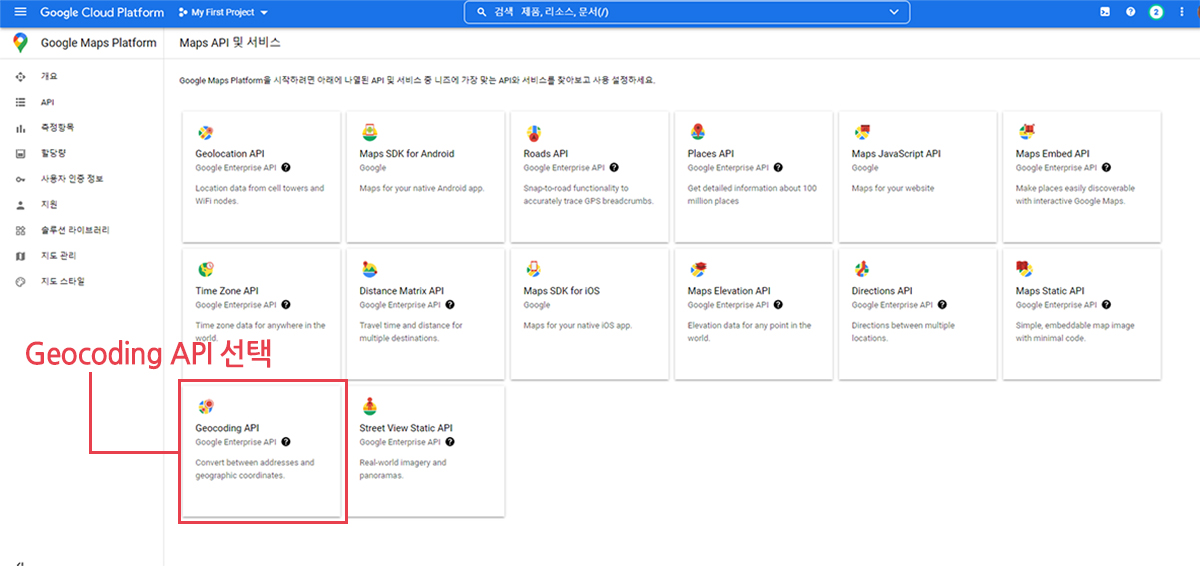Click the Geolocation API card icon
Viewport: 1200px width, 566px height.
tap(205, 133)
